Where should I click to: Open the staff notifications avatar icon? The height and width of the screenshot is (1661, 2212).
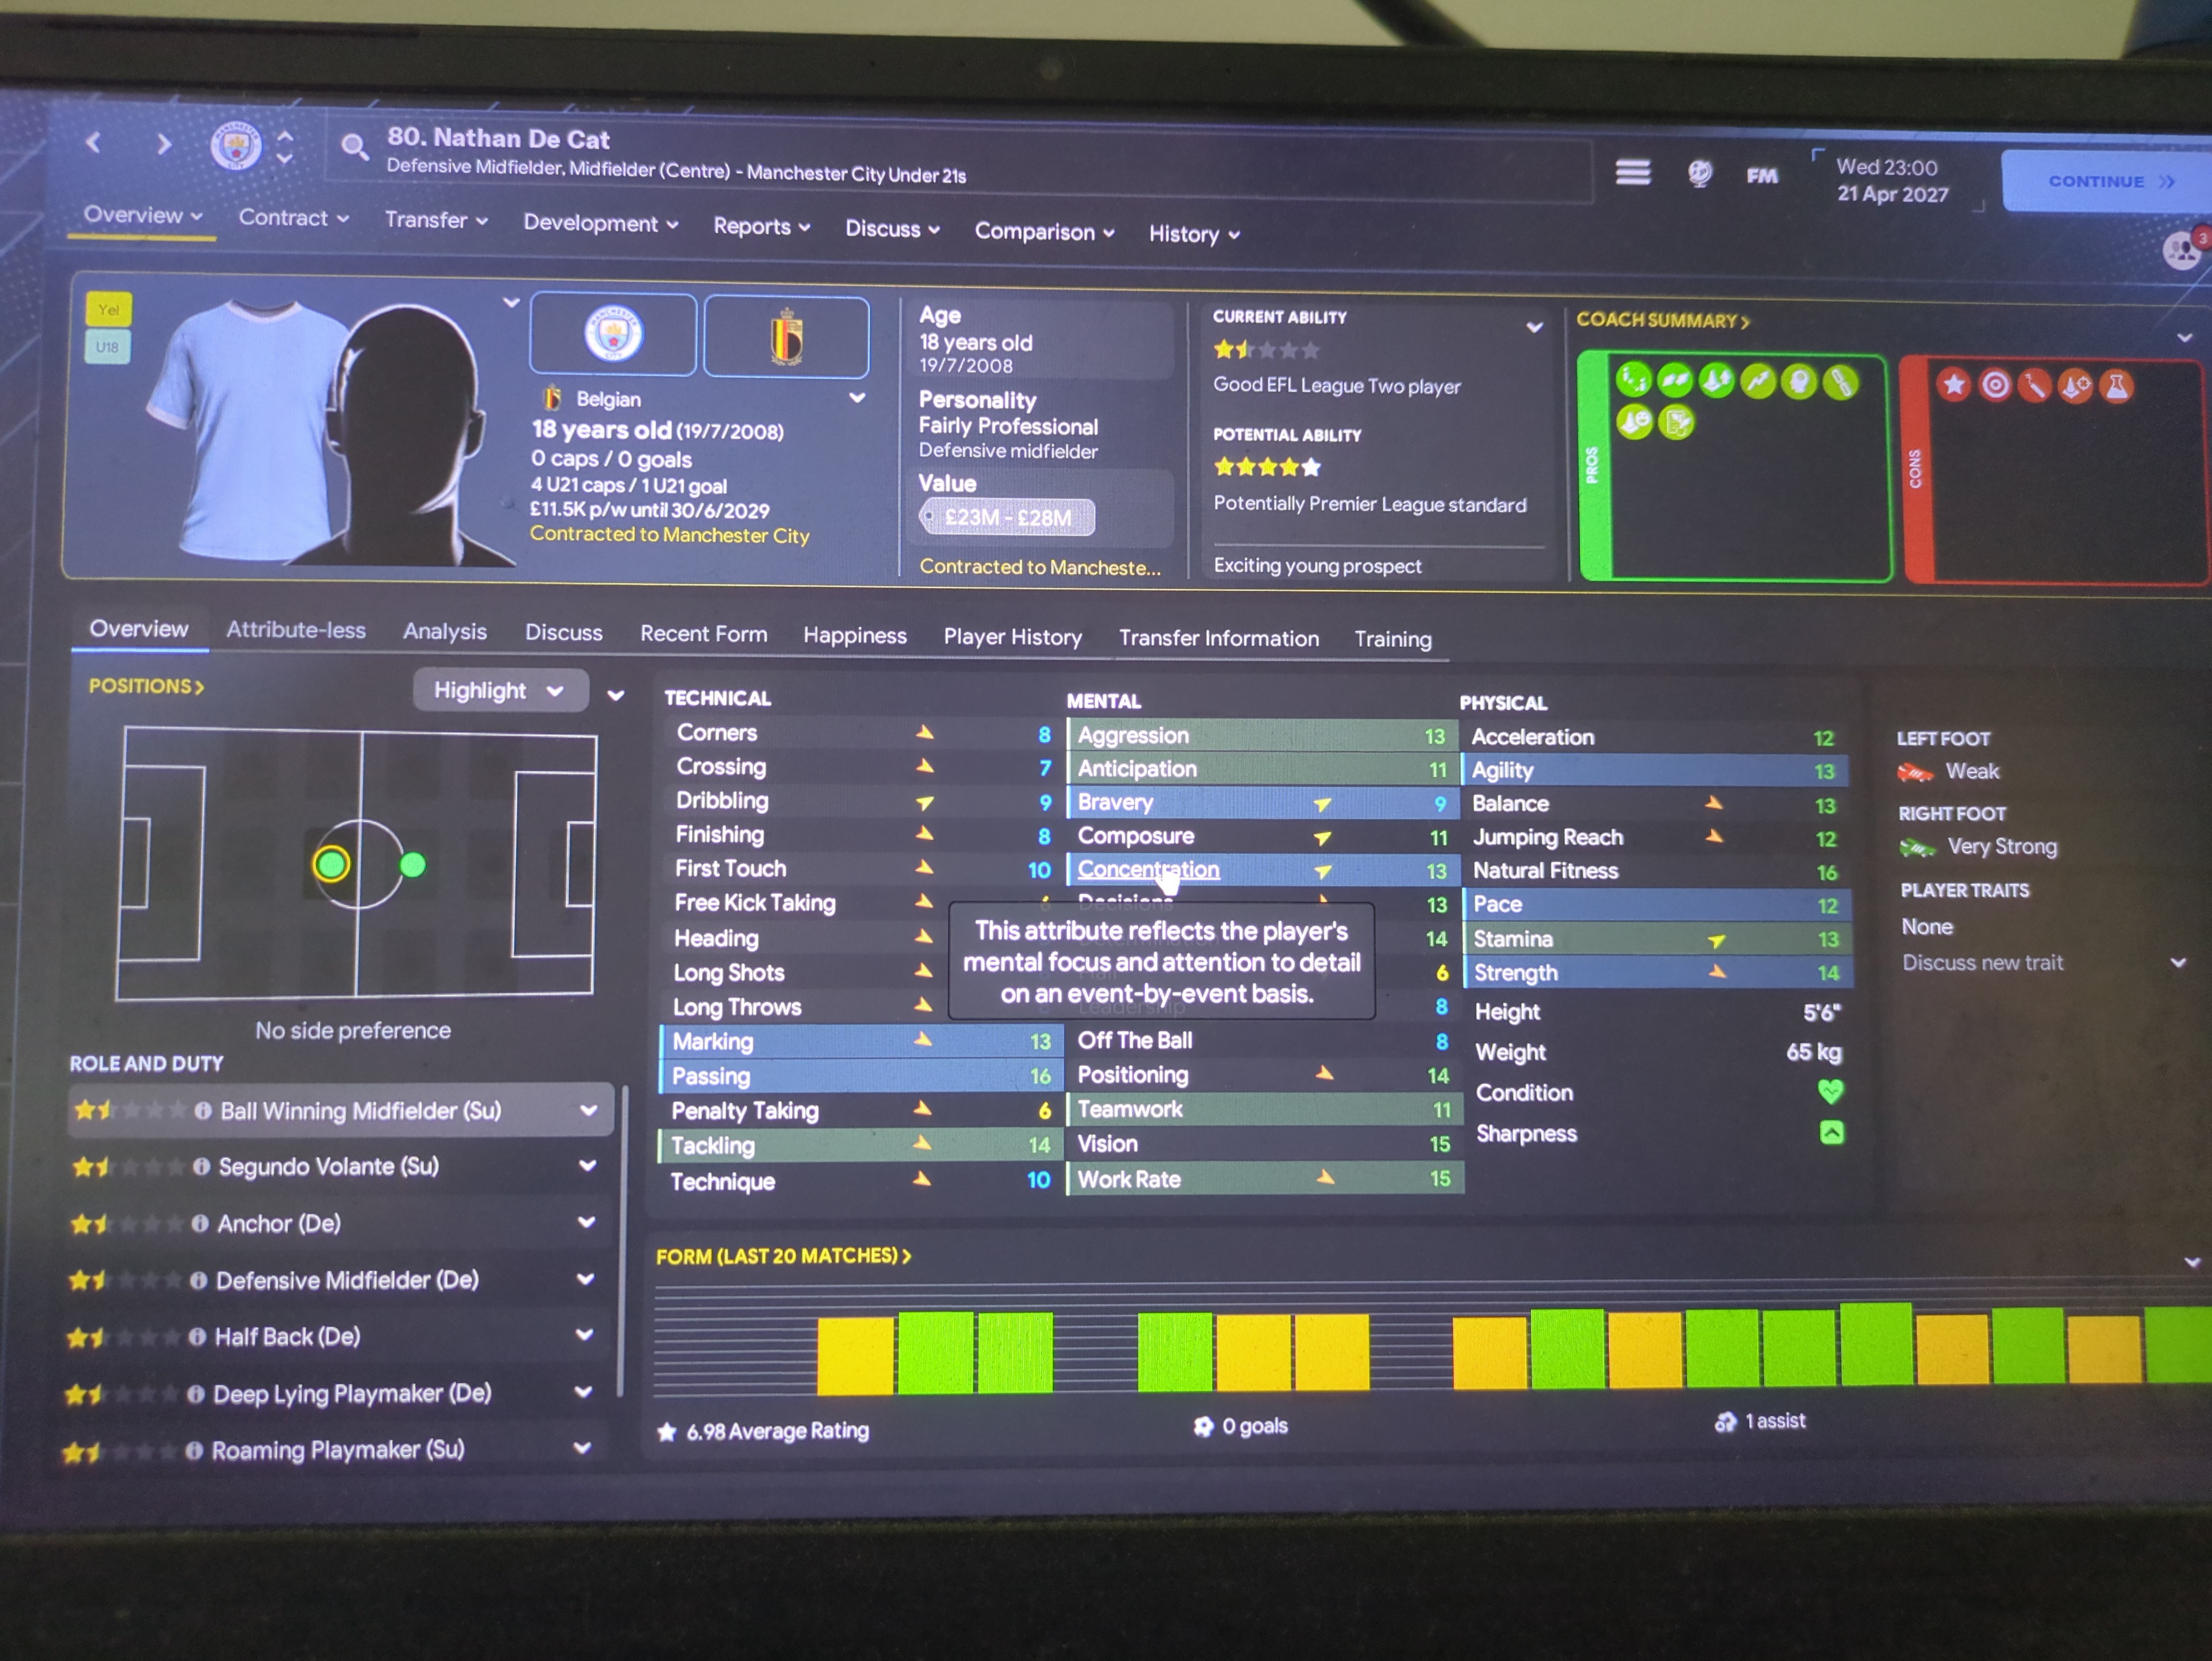click(2182, 250)
